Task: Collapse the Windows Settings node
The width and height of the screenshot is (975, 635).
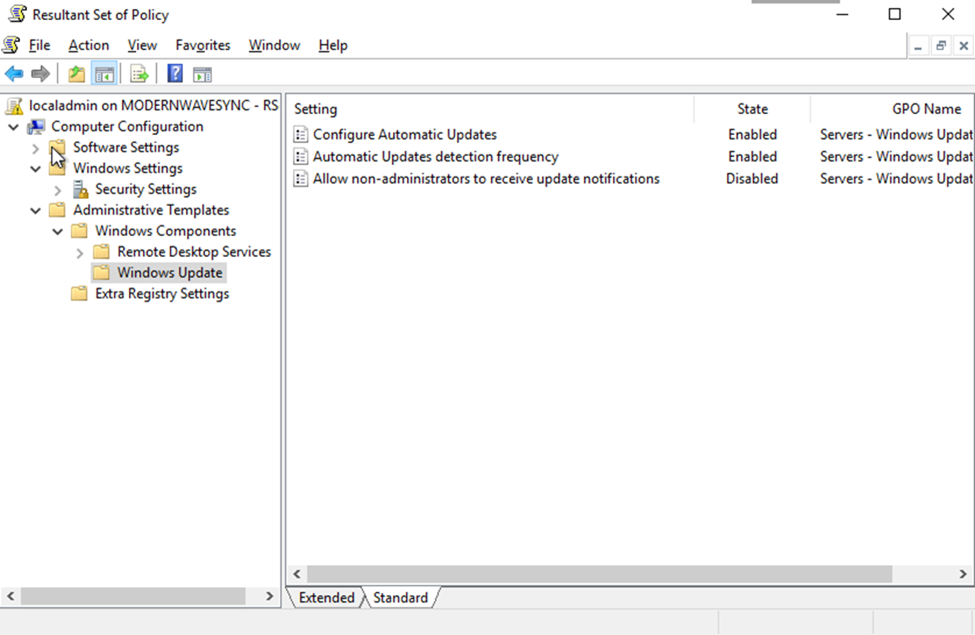Action: tap(35, 169)
